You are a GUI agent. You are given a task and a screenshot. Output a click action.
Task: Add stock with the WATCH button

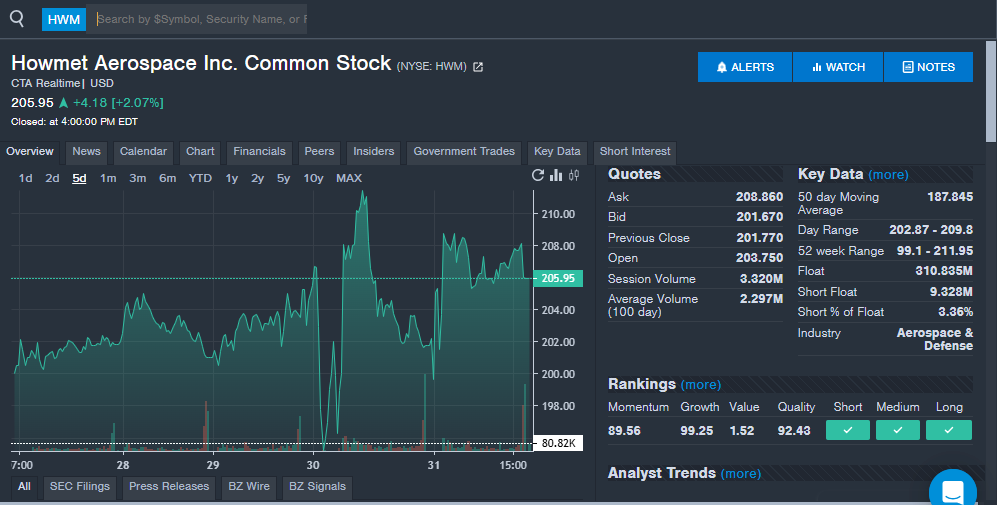(x=838, y=67)
